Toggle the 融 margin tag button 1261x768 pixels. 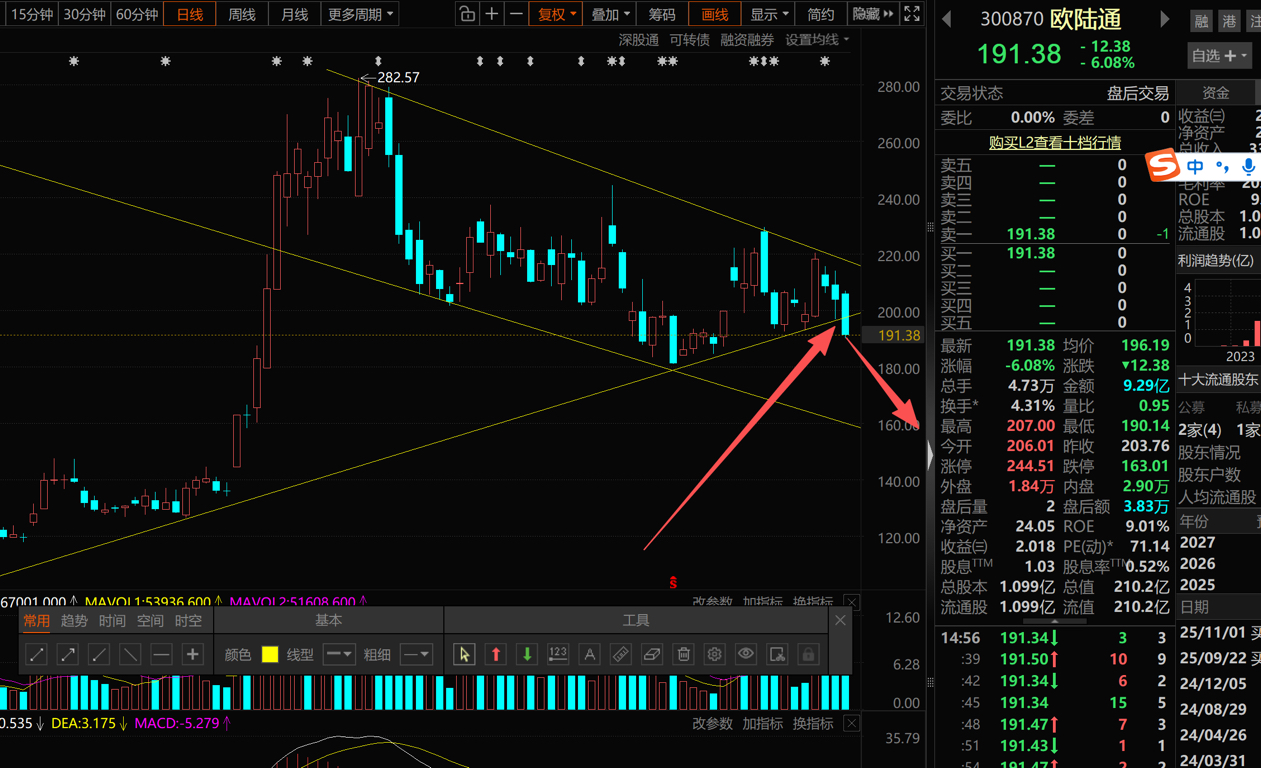click(x=1201, y=20)
